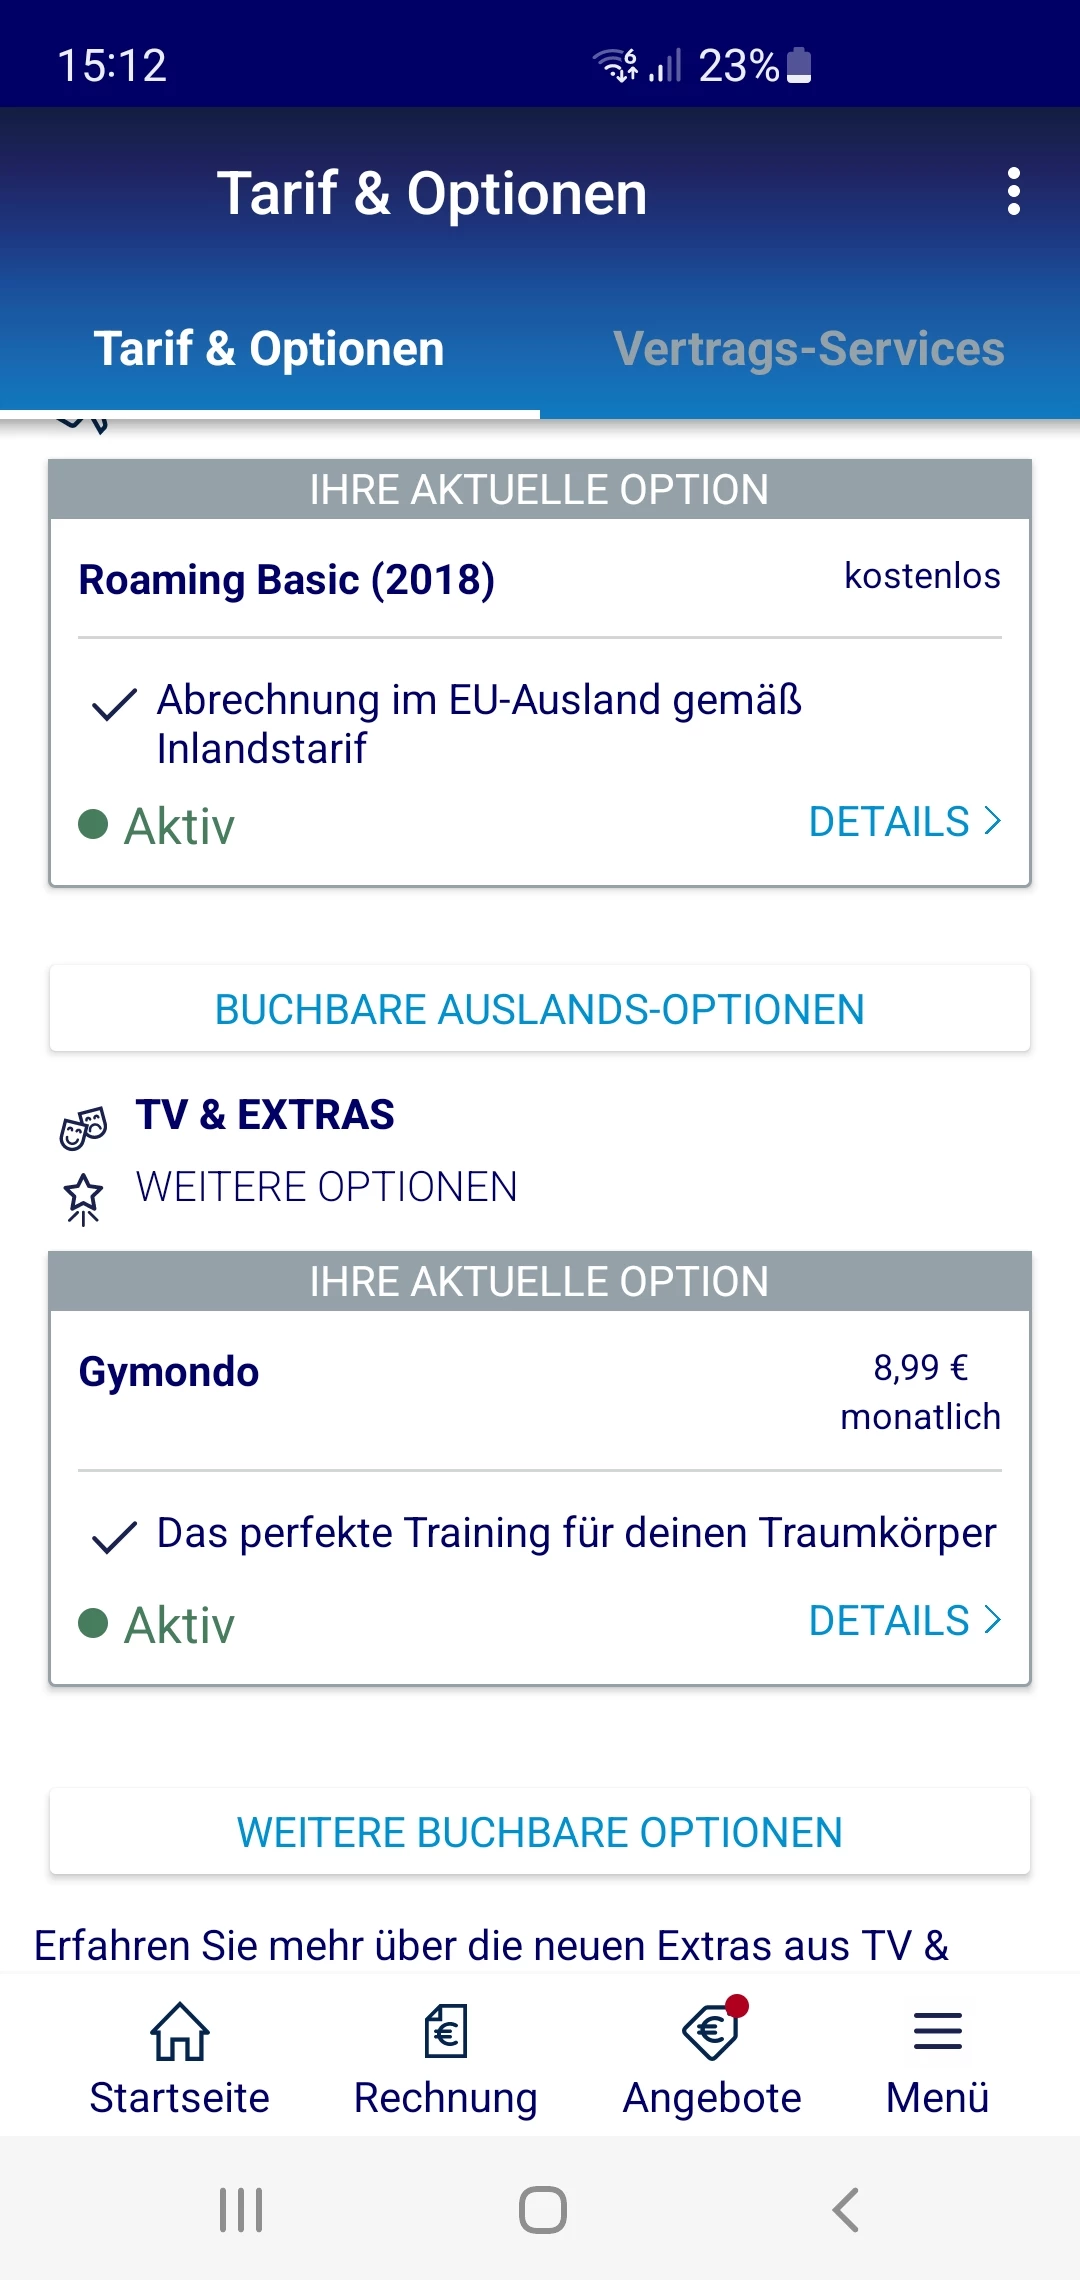Tap the Gymondo option title
1080x2280 pixels.
tap(169, 1372)
